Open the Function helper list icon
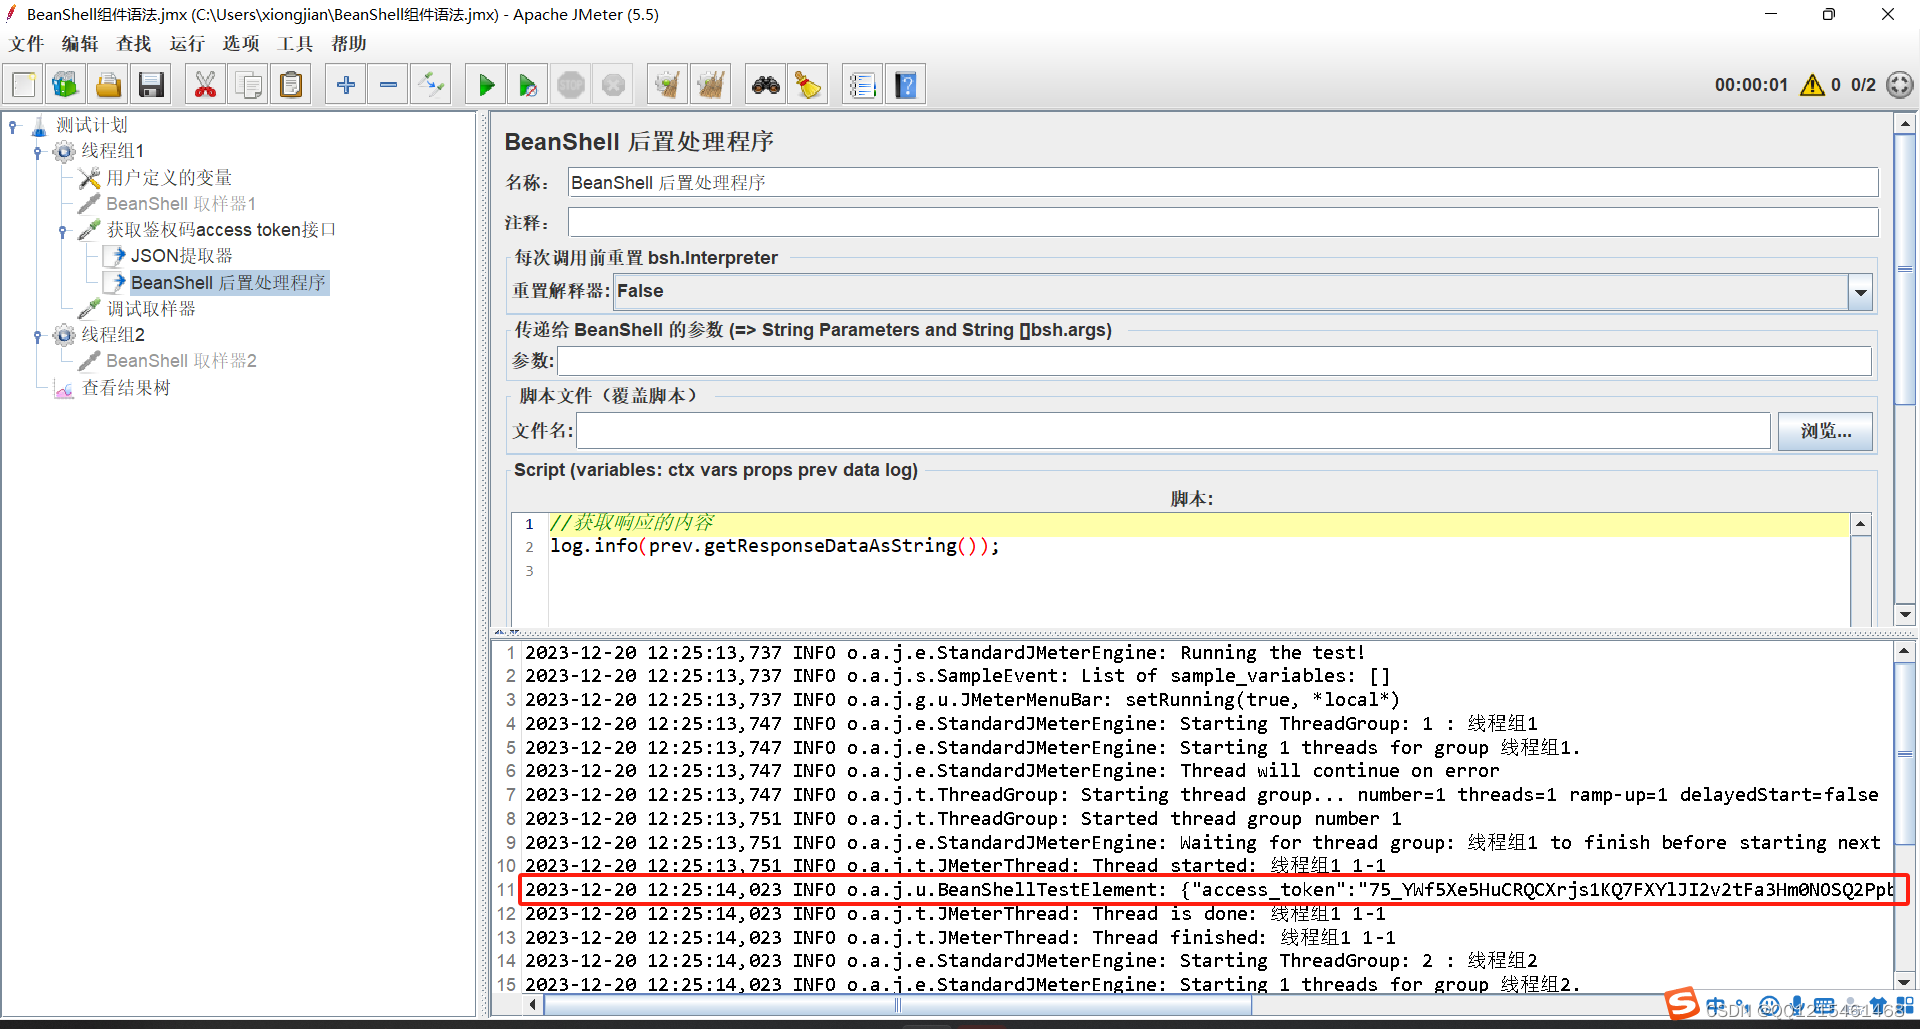Image resolution: width=1920 pixels, height=1029 pixels. click(862, 85)
